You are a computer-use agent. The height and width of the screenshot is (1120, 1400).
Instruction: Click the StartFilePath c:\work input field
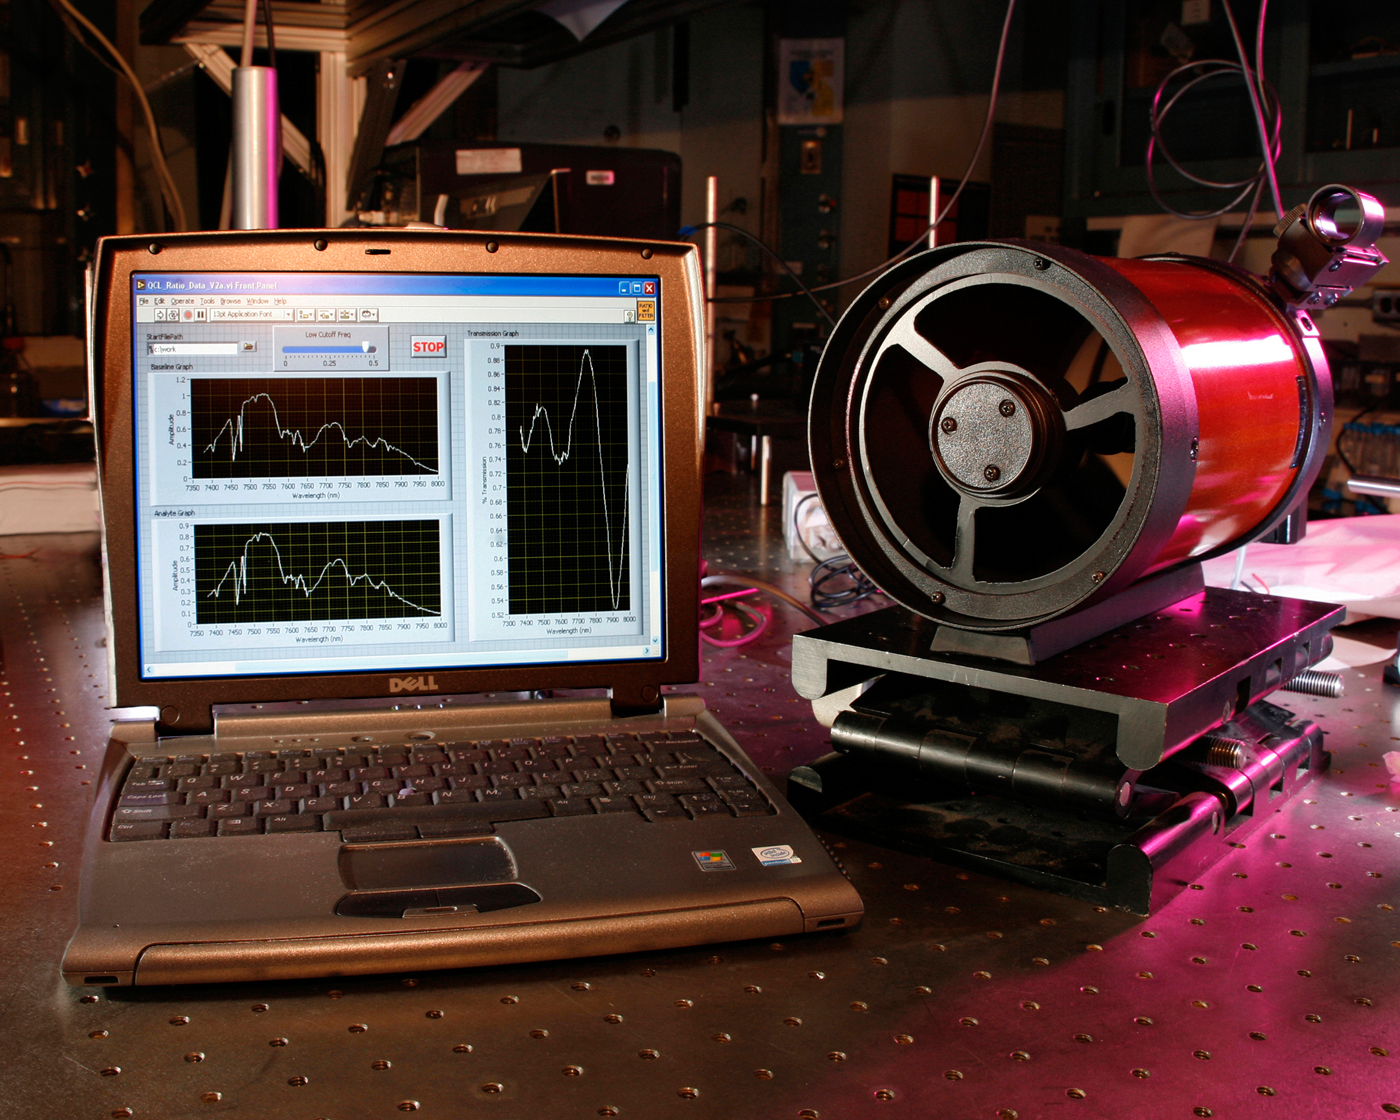pos(192,349)
